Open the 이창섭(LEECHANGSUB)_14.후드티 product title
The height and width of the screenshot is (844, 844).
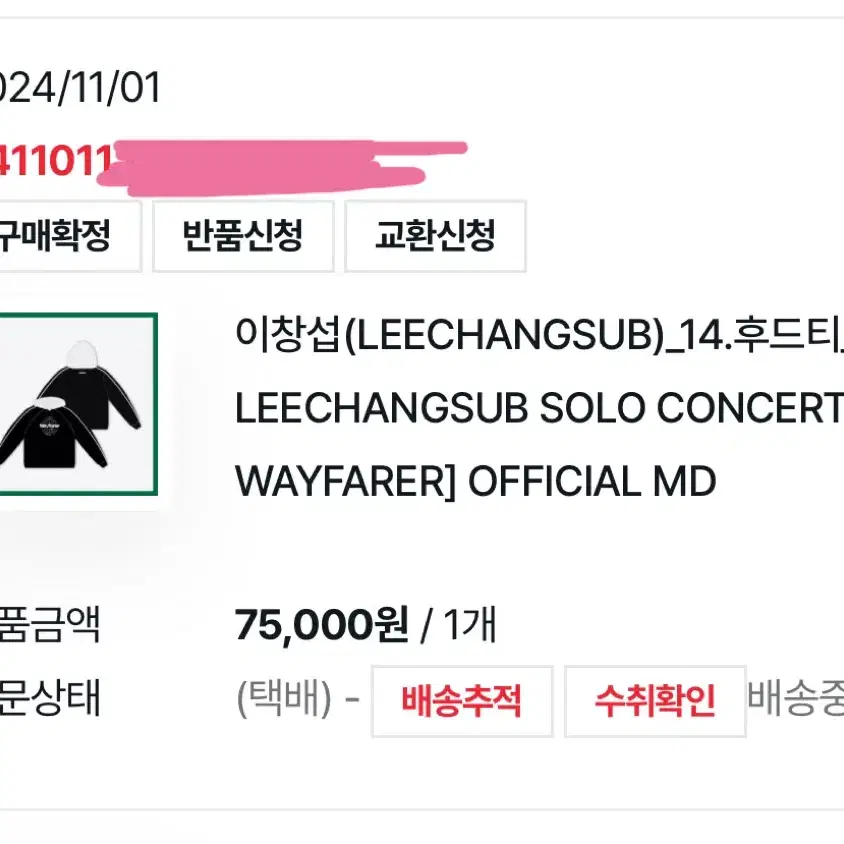(x=539, y=335)
